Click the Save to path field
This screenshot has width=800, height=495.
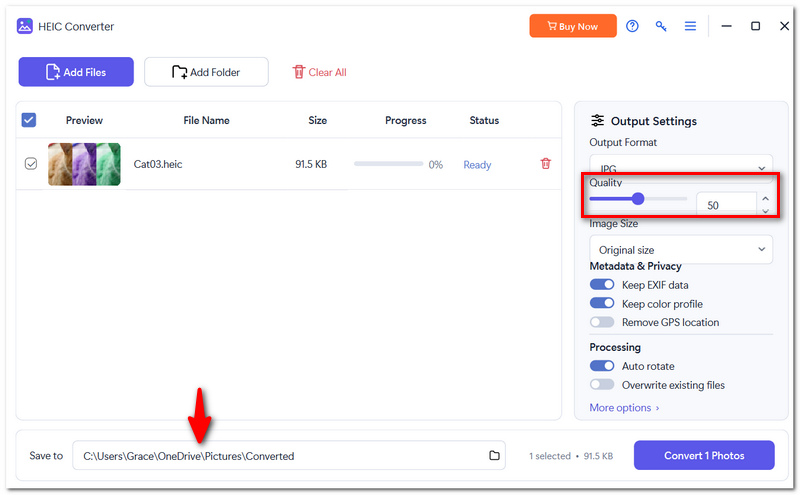[289, 455]
